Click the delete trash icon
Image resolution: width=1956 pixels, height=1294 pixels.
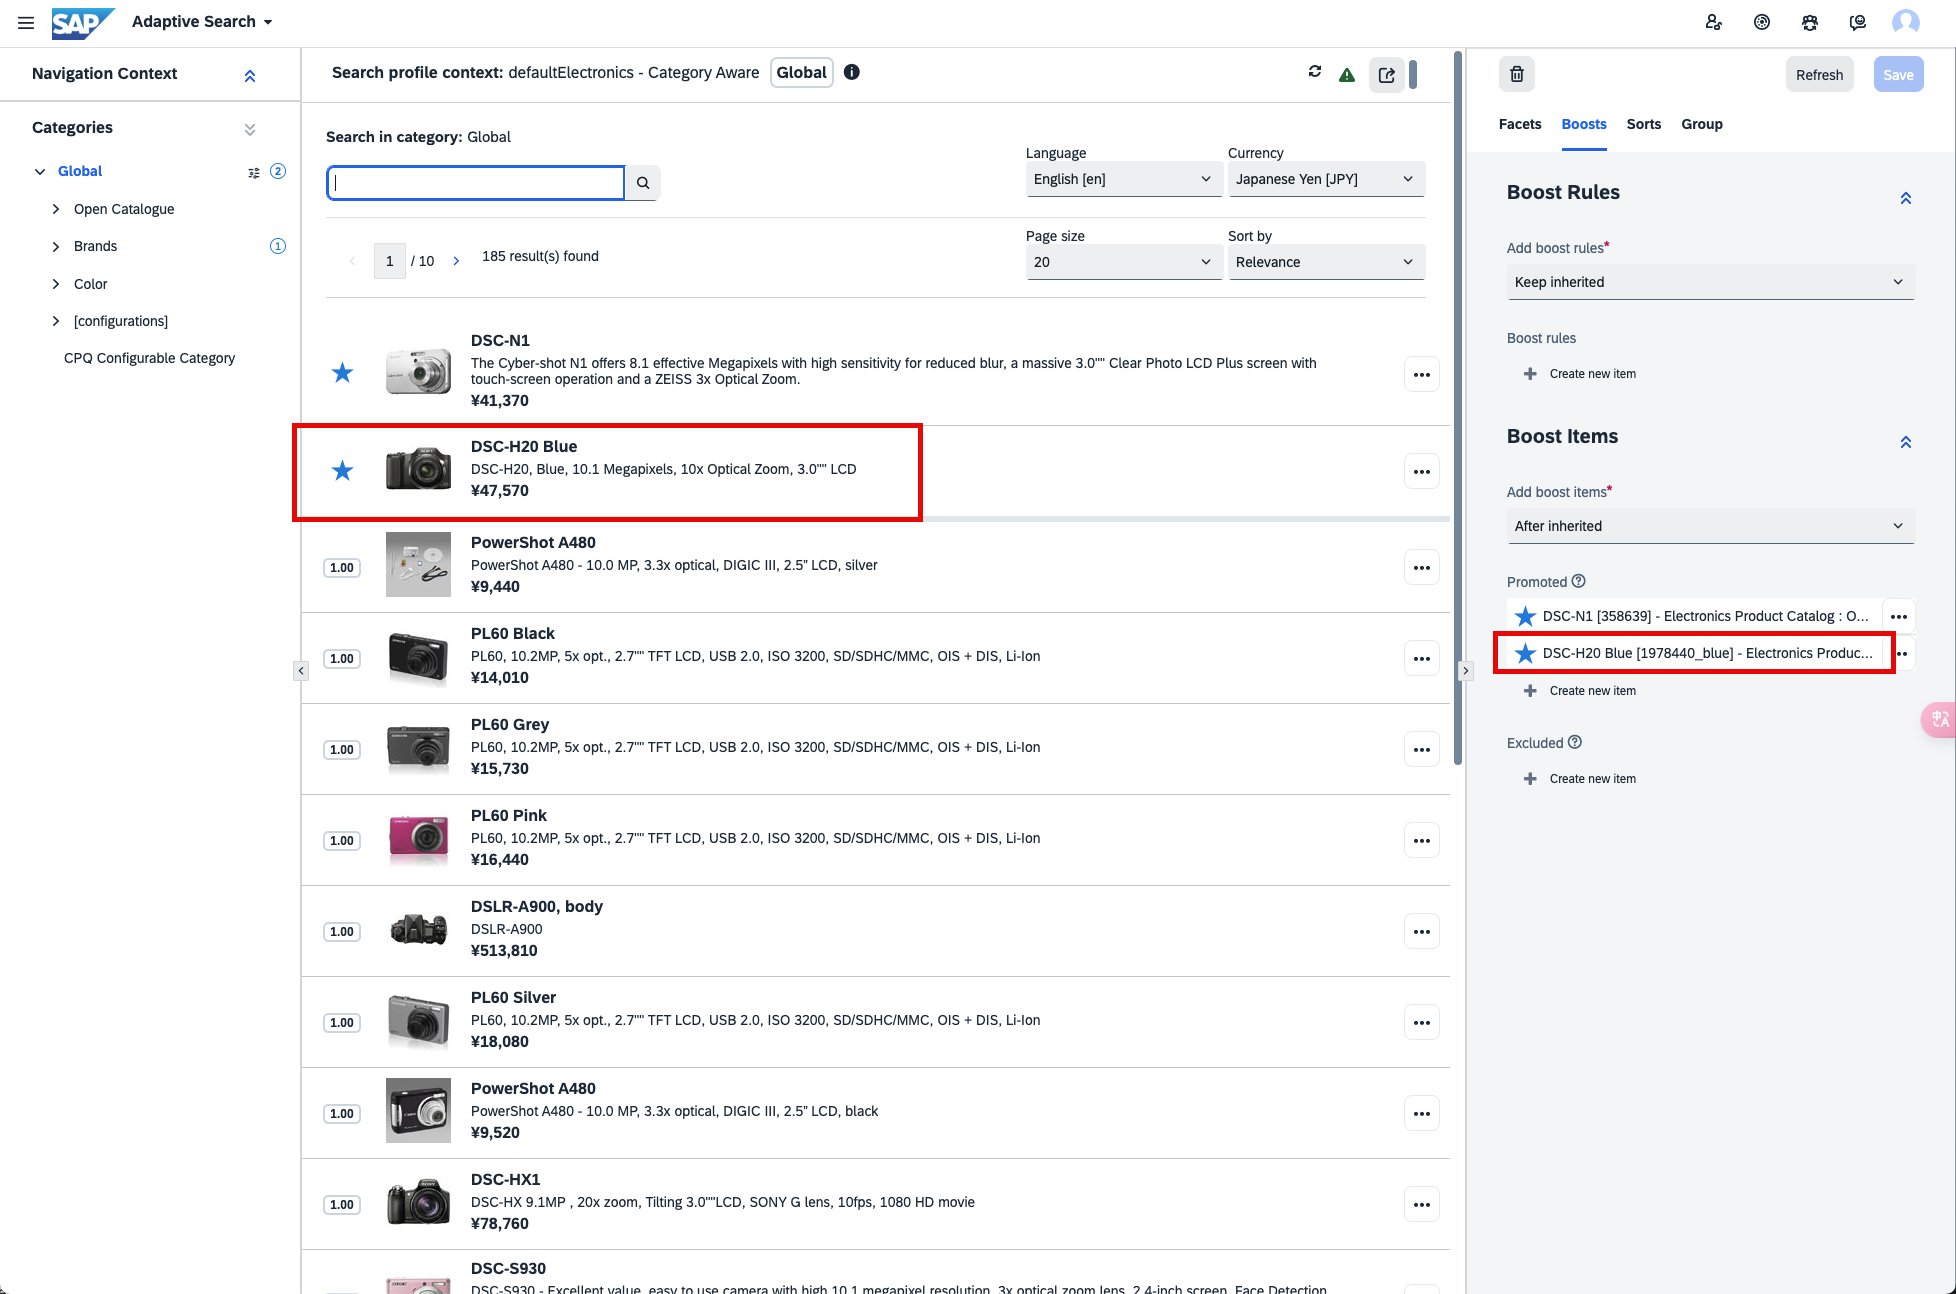1517,74
